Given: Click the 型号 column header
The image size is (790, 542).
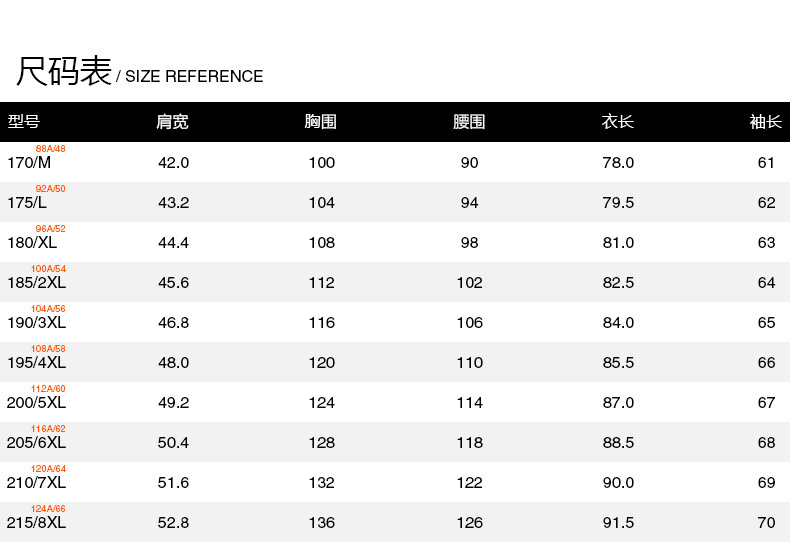Looking at the screenshot, I should tap(24, 122).
